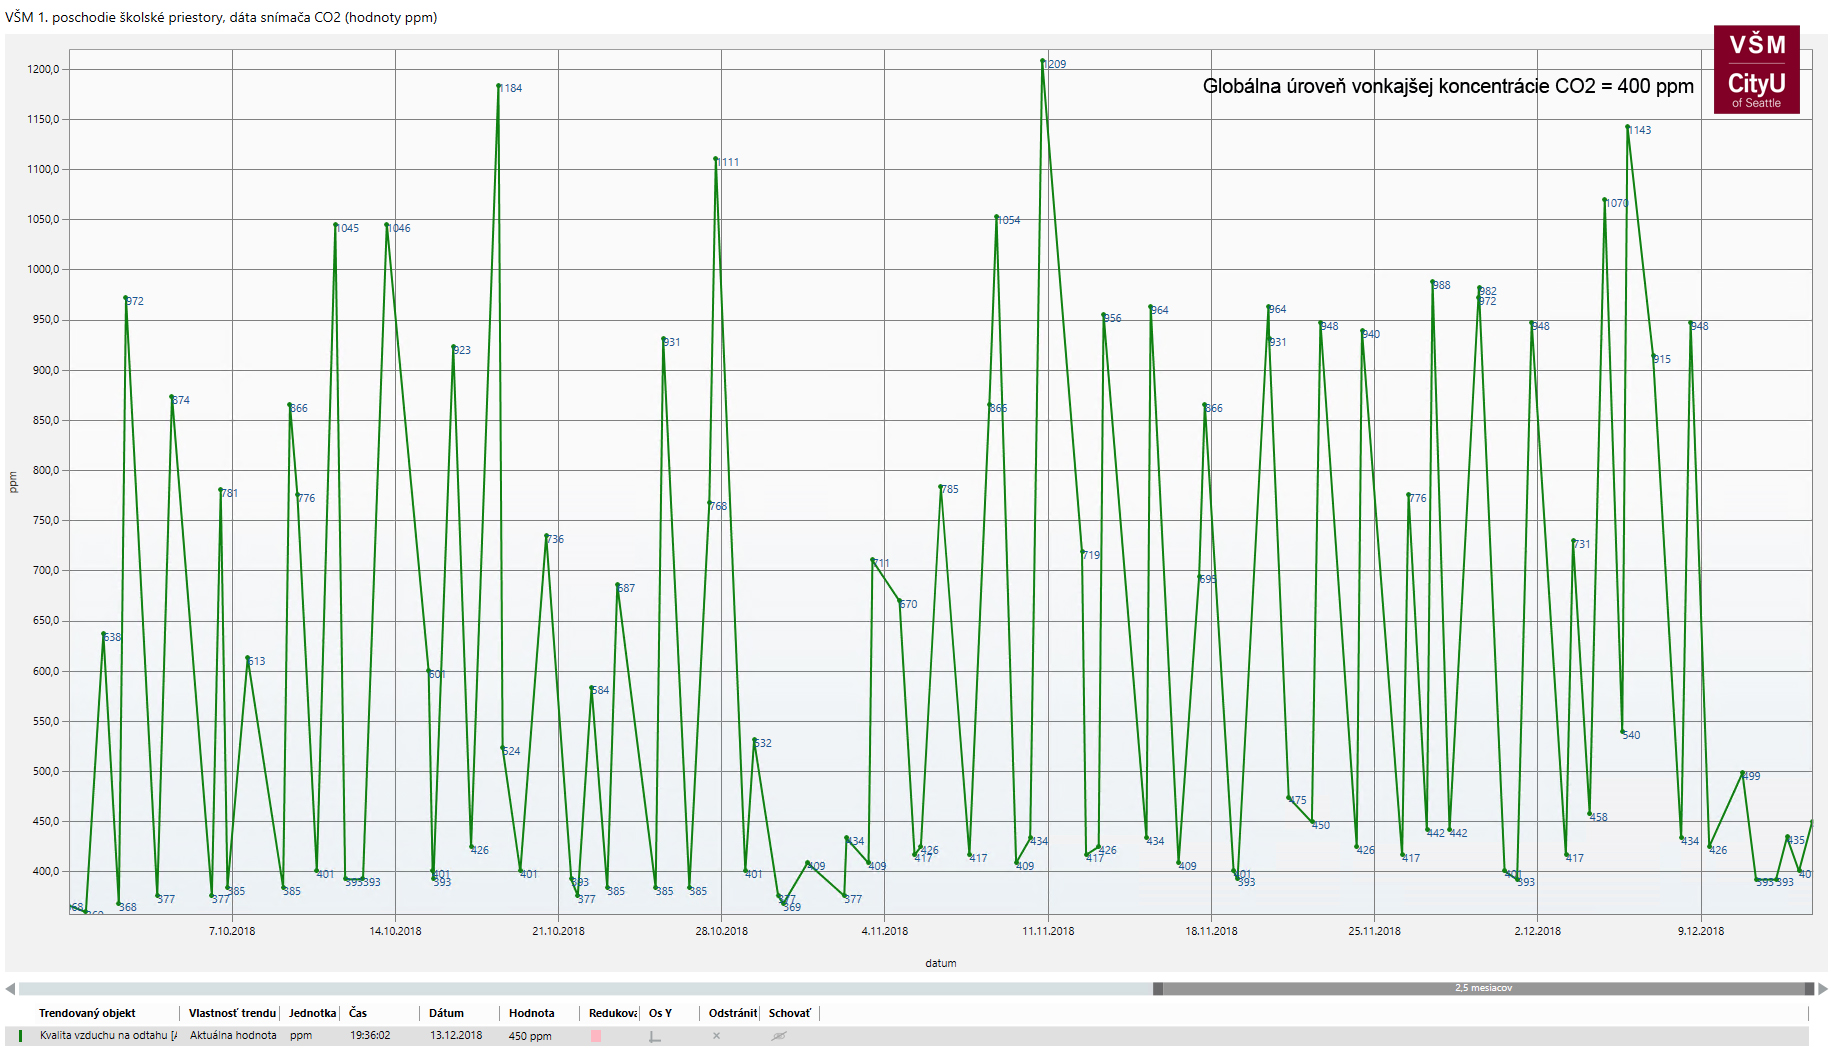Click the green trend color indicator

click(20, 1036)
